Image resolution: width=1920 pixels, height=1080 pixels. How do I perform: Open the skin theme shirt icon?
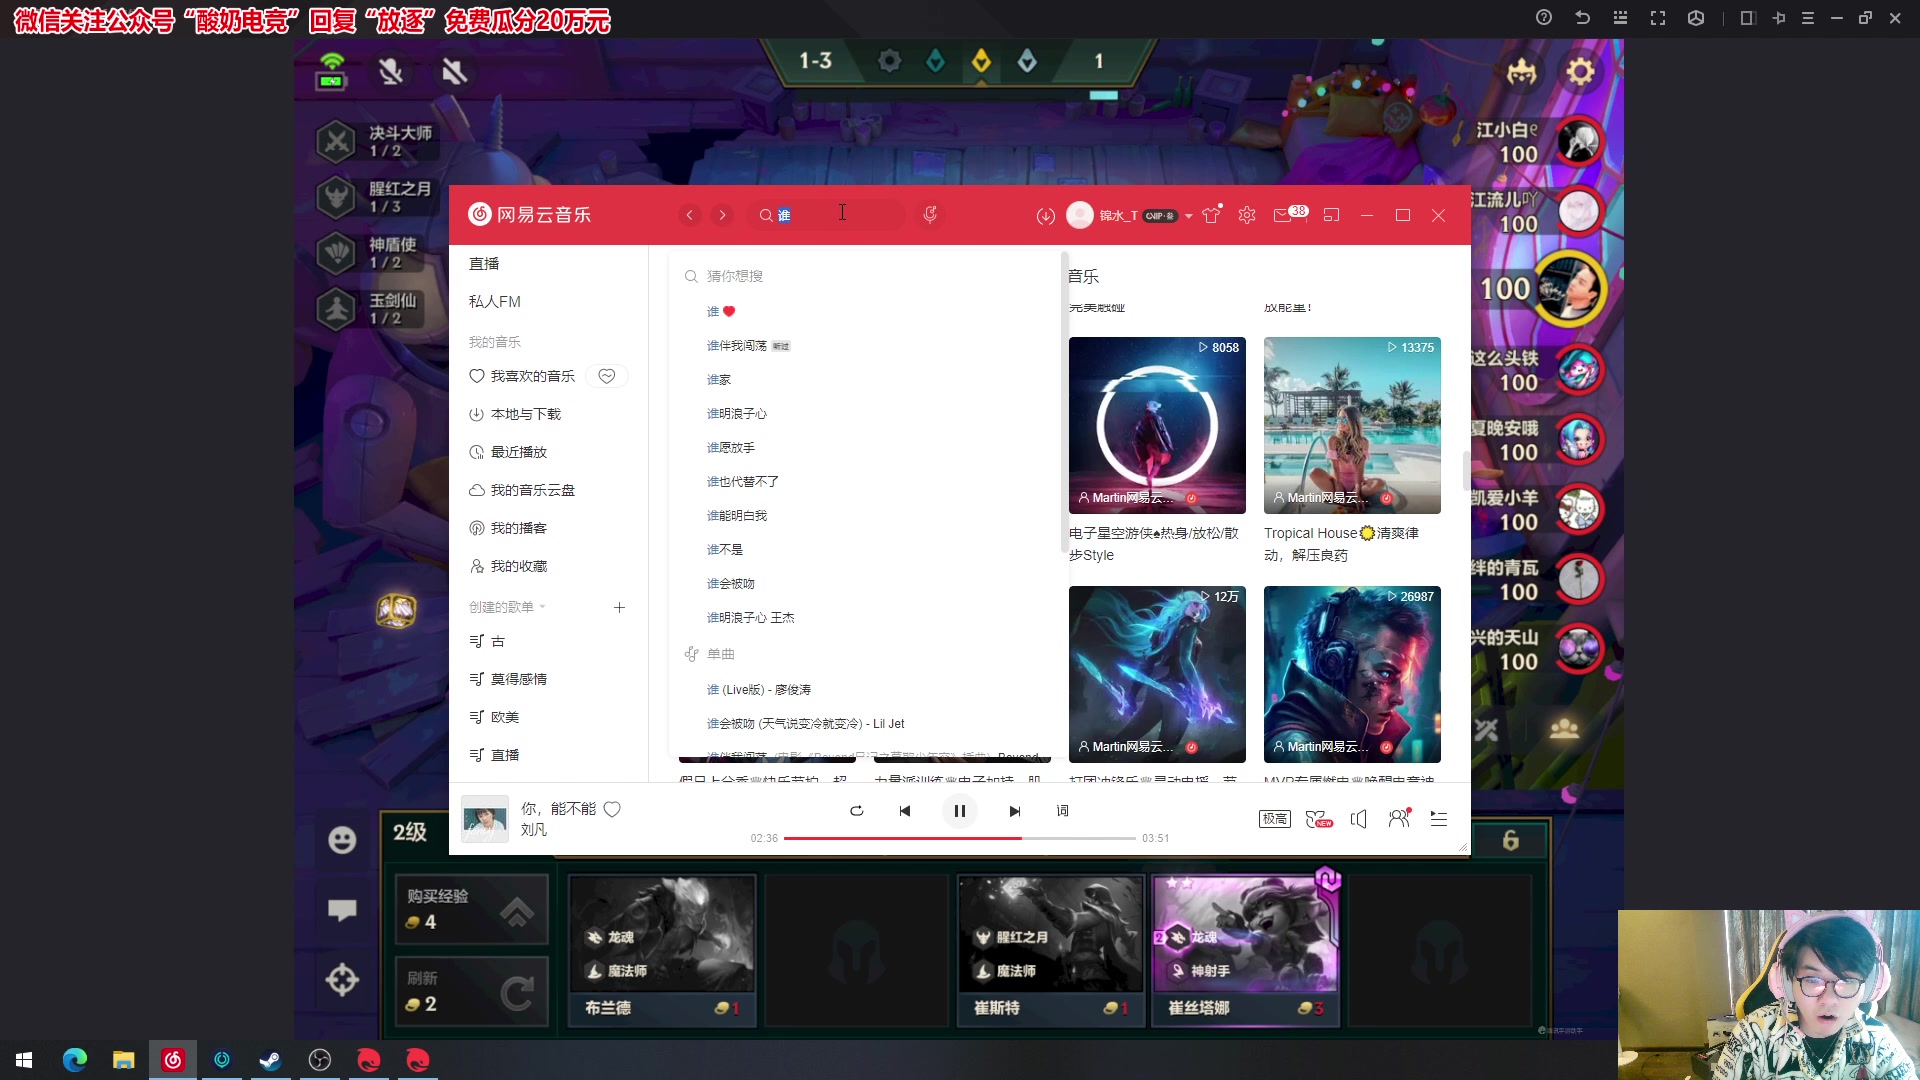pos(1212,215)
